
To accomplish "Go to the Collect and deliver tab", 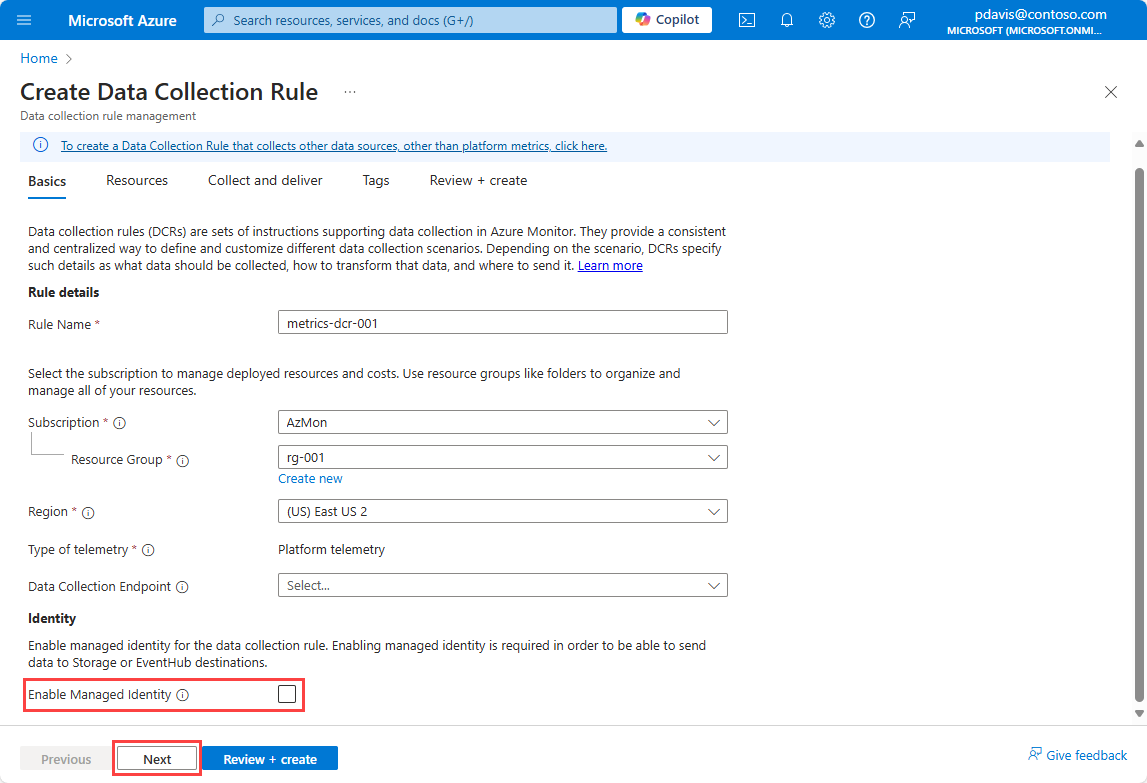I will tap(265, 181).
